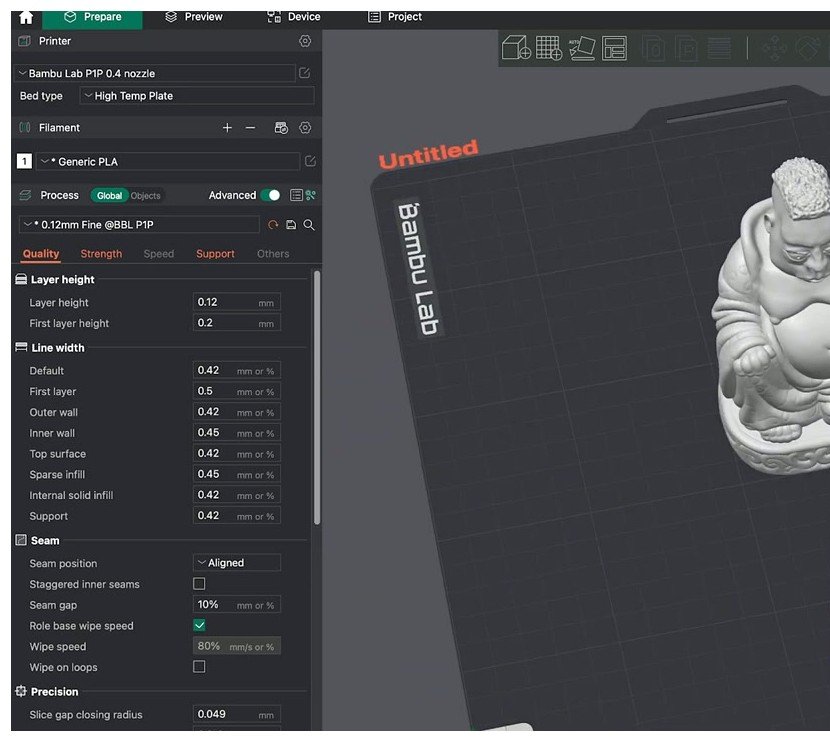Click Slice gap closing radius field
830x742 pixels.
[x=237, y=714]
